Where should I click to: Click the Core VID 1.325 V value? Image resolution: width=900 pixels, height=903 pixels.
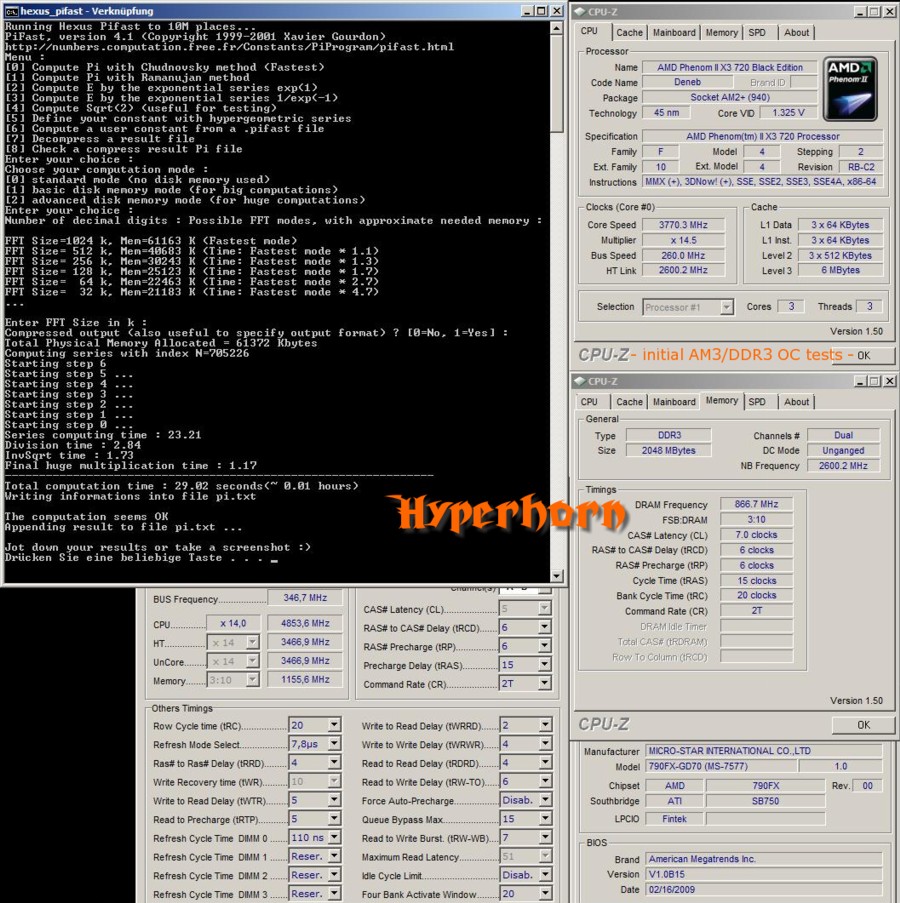tap(788, 113)
